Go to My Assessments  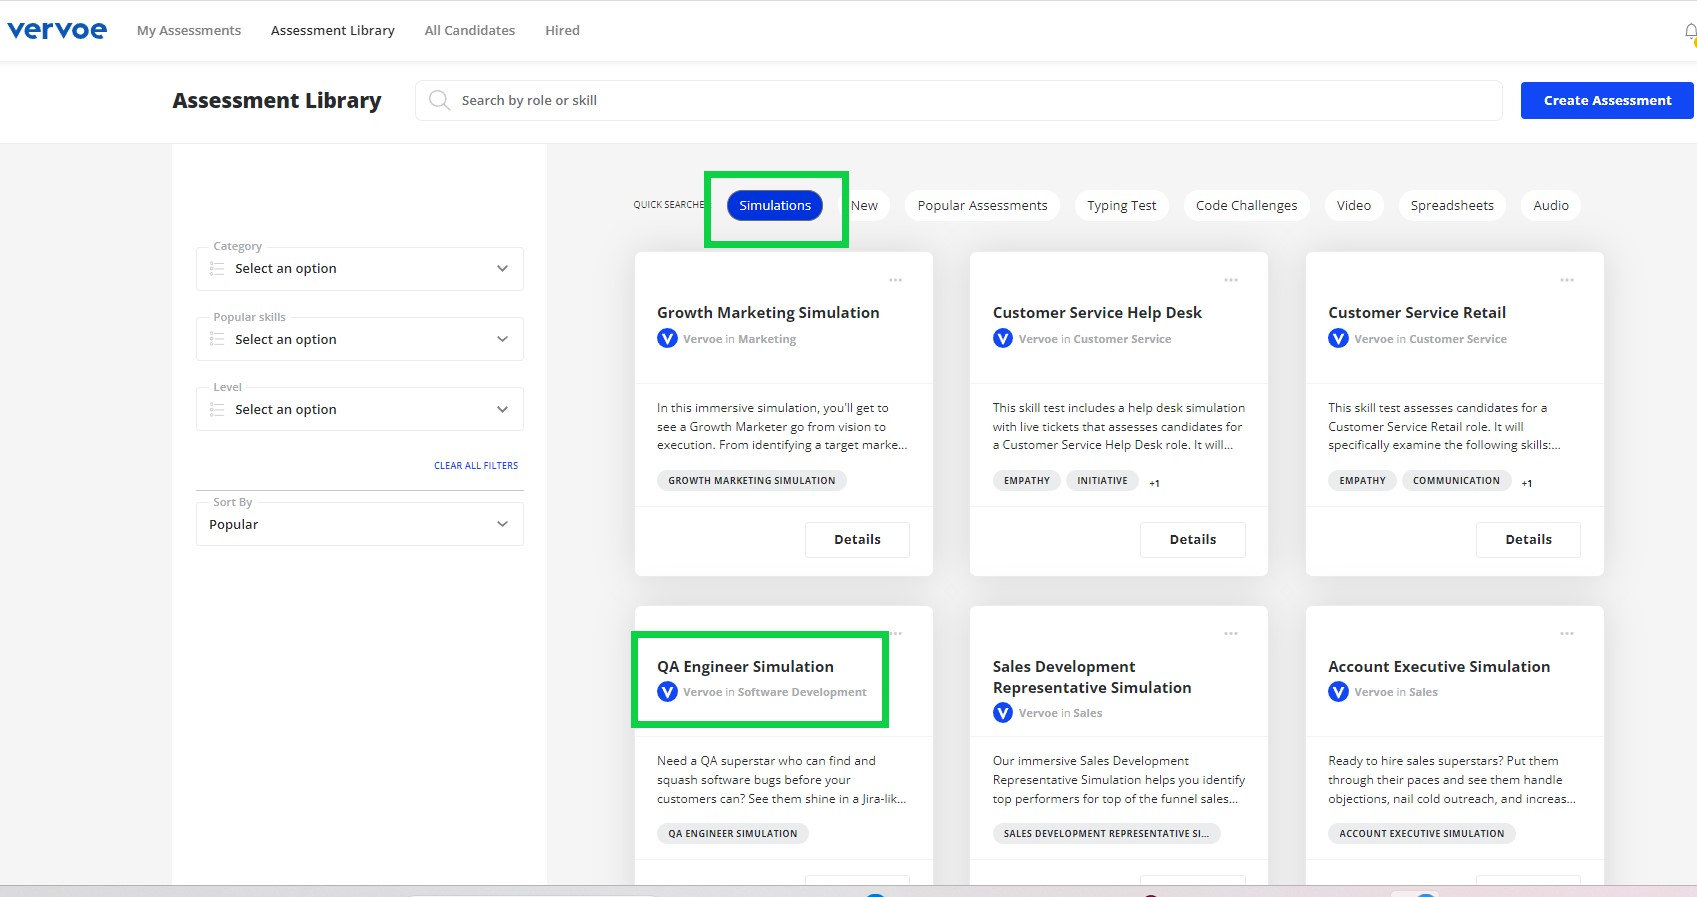point(189,31)
